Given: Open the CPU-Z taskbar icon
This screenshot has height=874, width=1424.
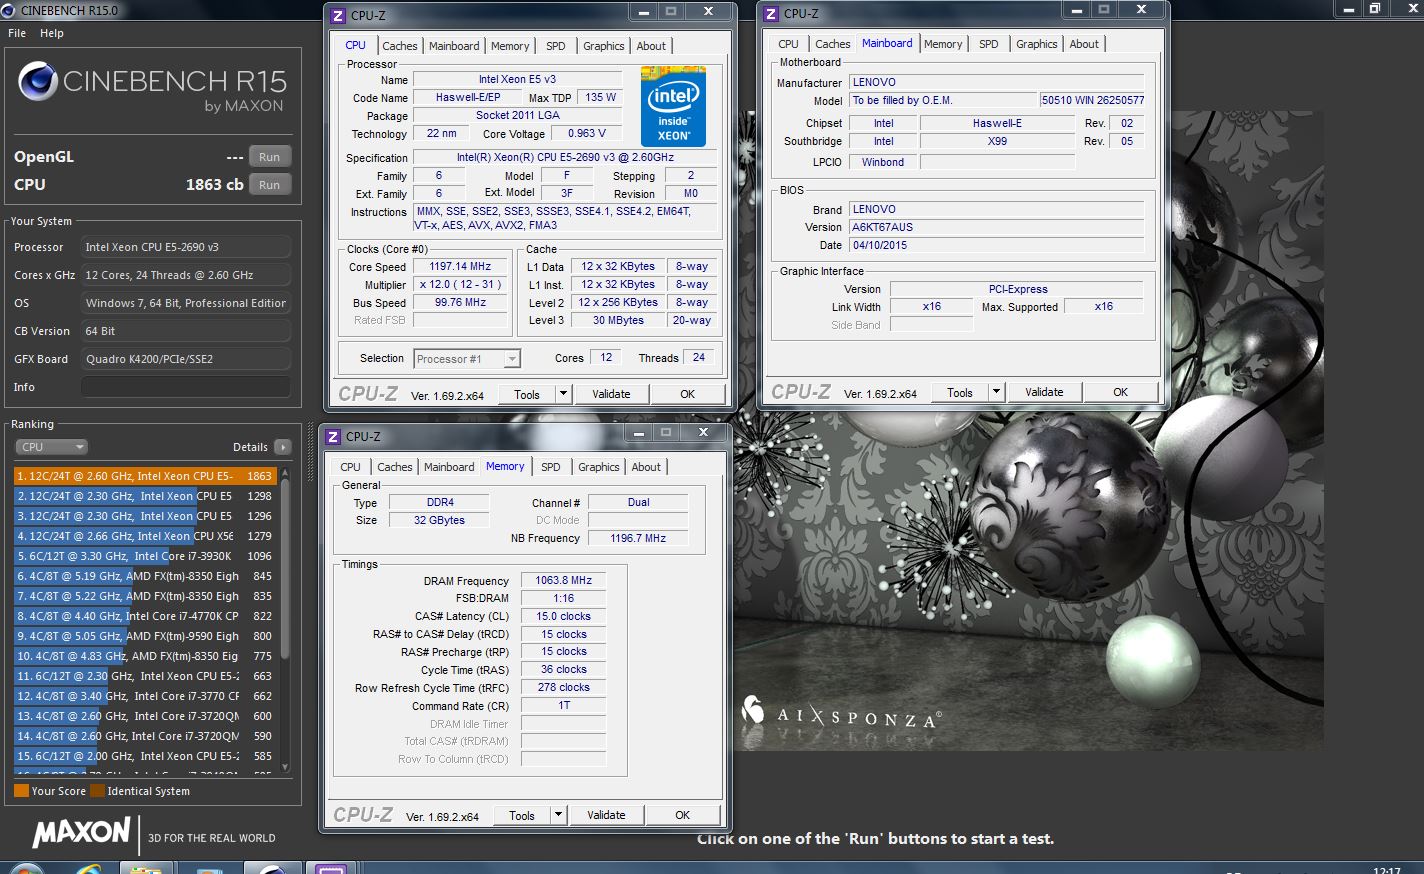Looking at the screenshot, I should click(x=330, y=868).
